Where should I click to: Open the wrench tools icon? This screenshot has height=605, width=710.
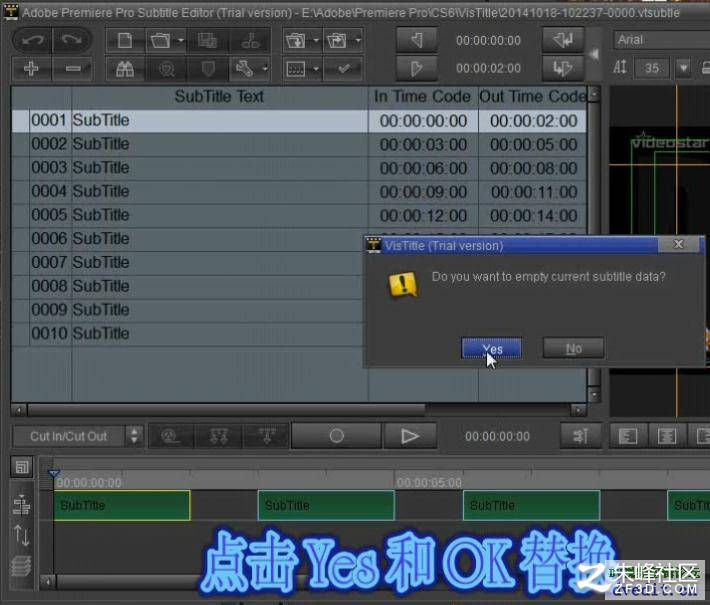click(245, 69)
